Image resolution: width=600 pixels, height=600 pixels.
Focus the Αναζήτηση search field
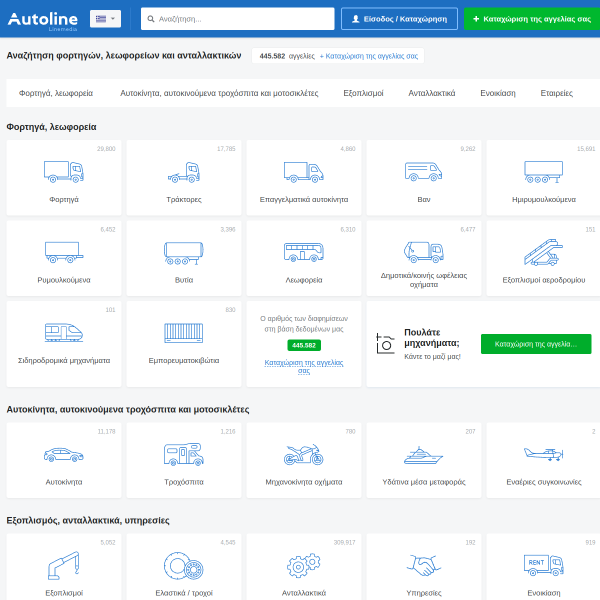(x=238, y=19)
